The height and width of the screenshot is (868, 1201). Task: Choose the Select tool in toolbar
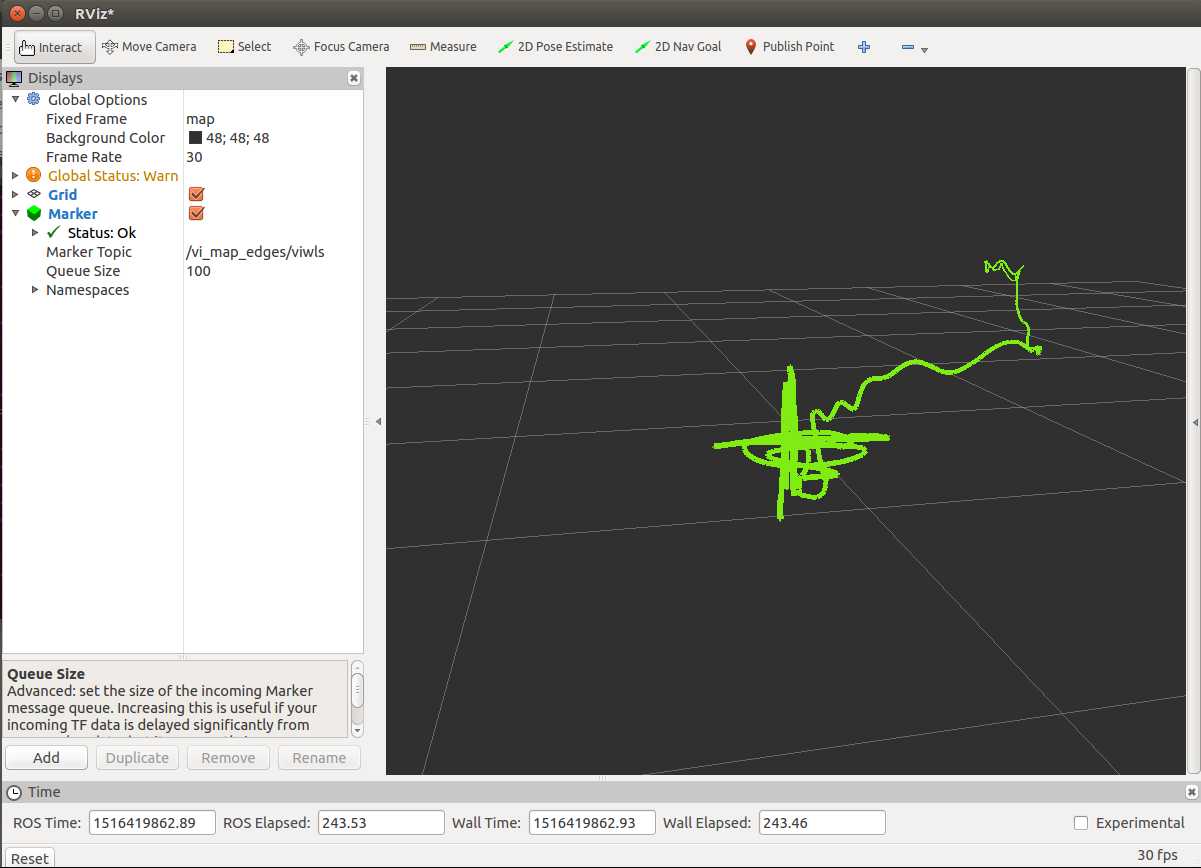tap(244, 47)
